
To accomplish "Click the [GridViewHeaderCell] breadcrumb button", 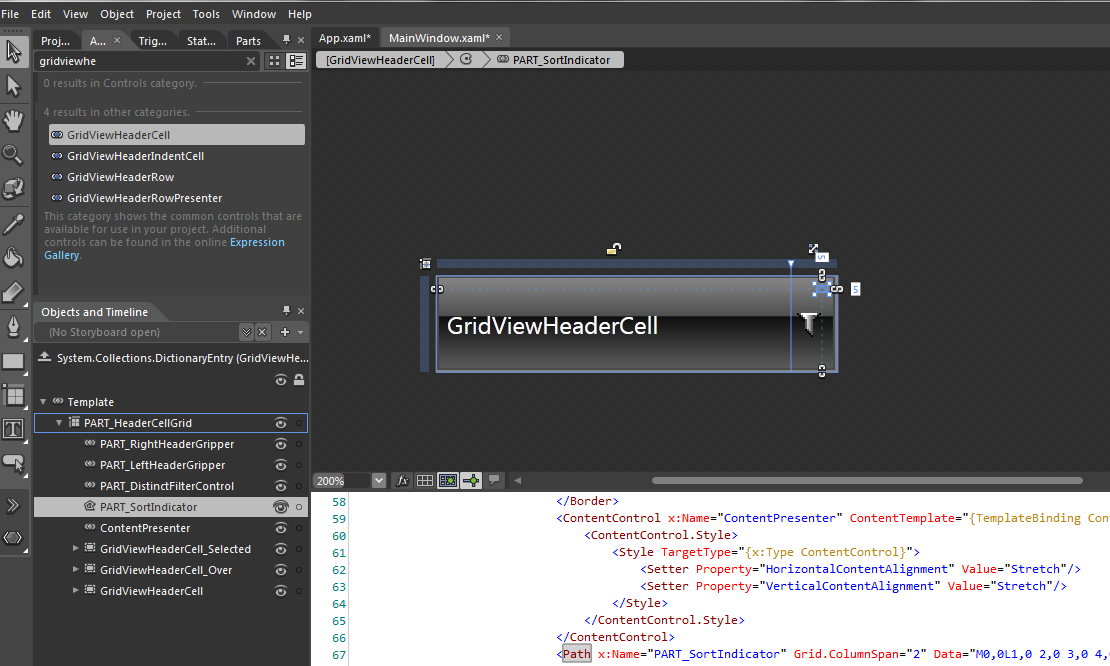I will point(380,60).
